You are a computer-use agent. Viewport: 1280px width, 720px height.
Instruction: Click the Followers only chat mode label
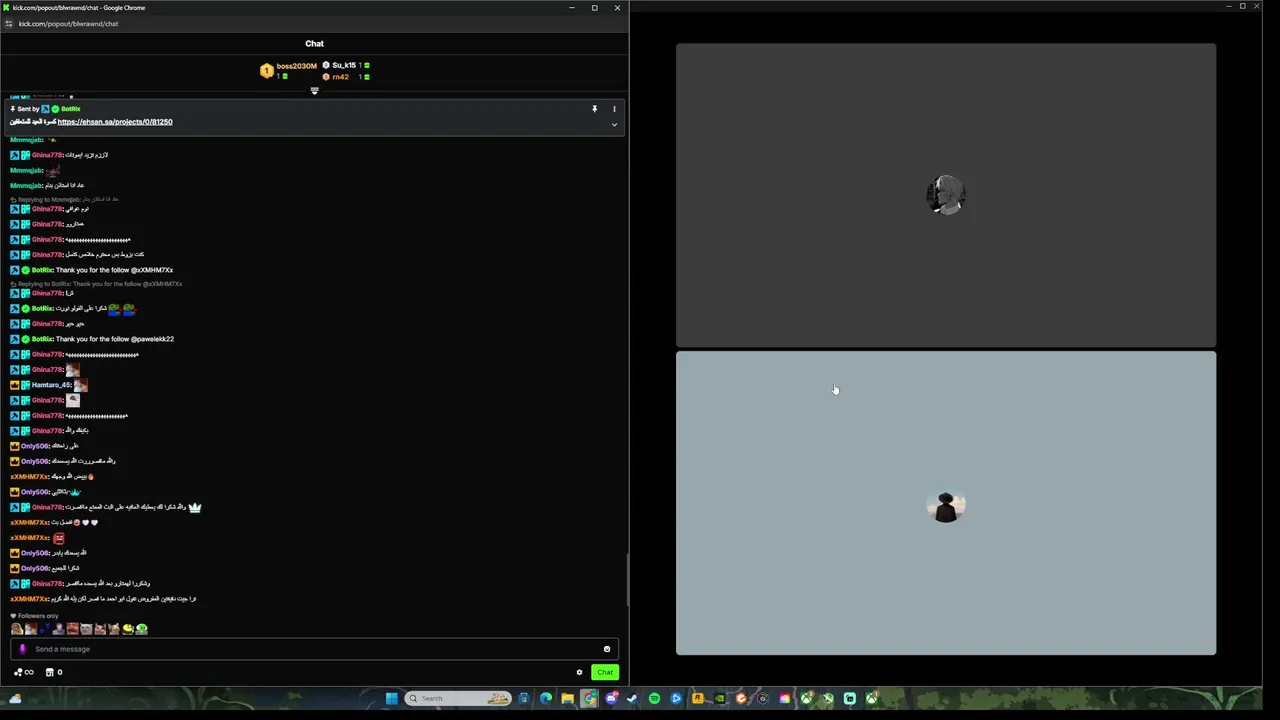click(38, 616)
